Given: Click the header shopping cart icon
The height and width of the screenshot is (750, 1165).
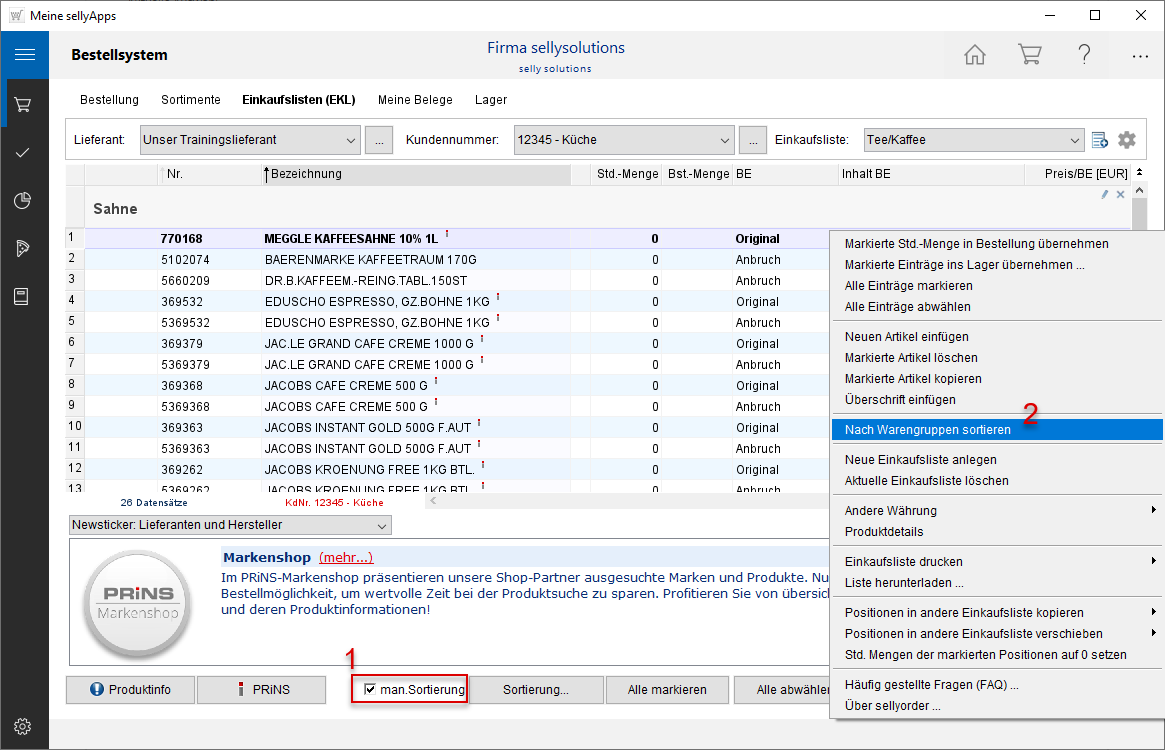Looking at the screenshot, I should point(1029,55).
